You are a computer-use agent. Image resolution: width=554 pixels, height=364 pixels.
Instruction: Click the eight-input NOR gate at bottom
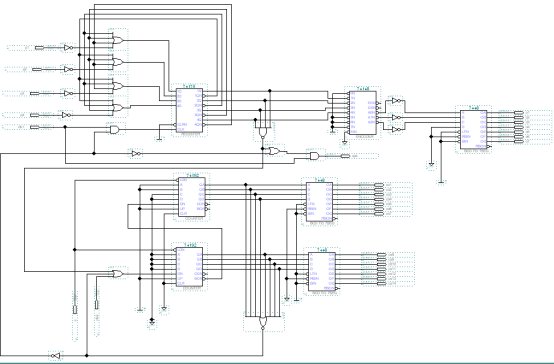[263, 323]
